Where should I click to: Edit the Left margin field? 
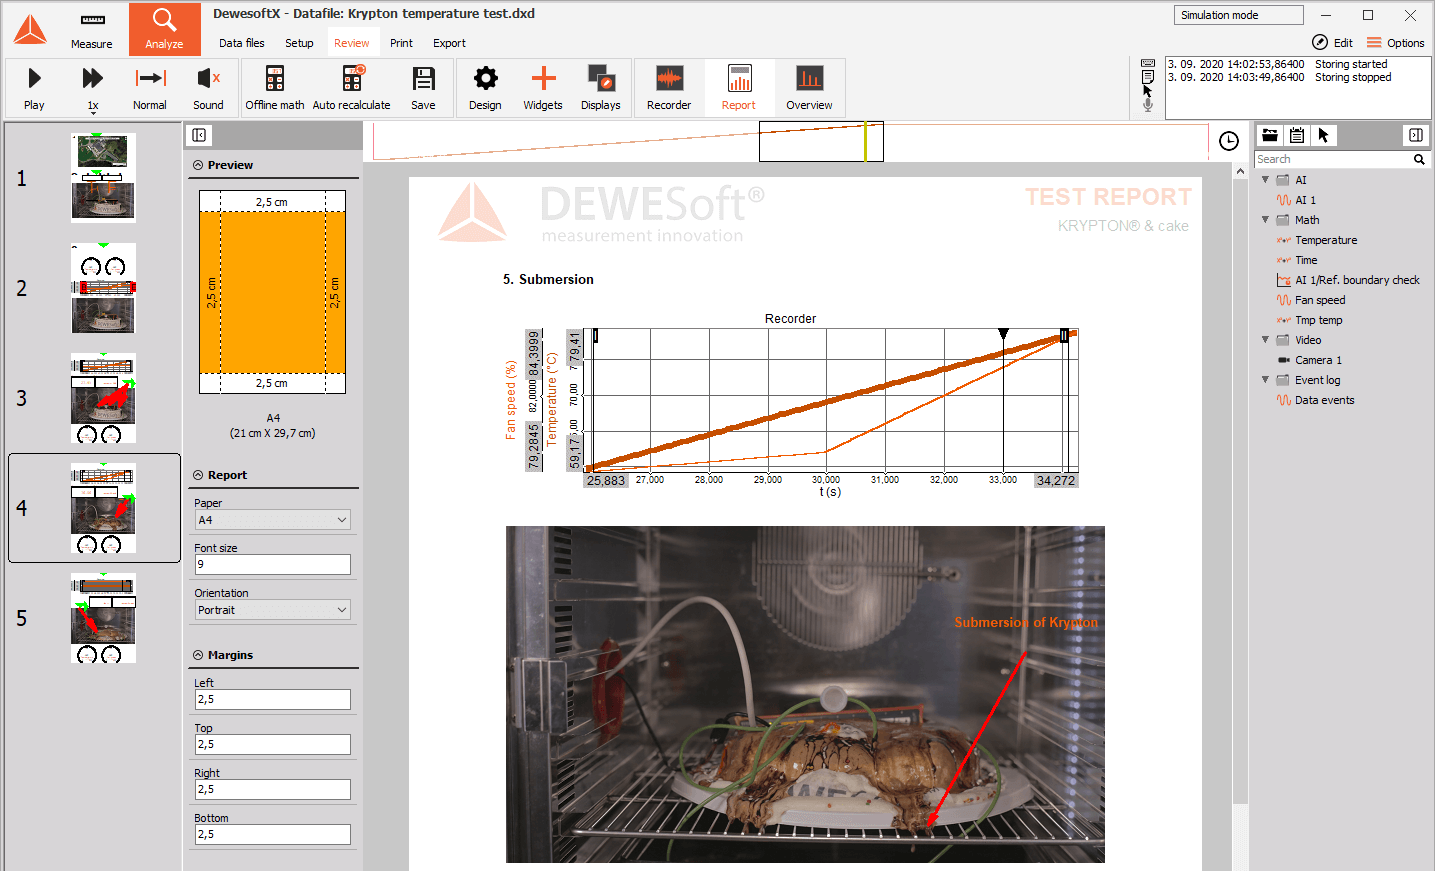click(x=272, y=699)
